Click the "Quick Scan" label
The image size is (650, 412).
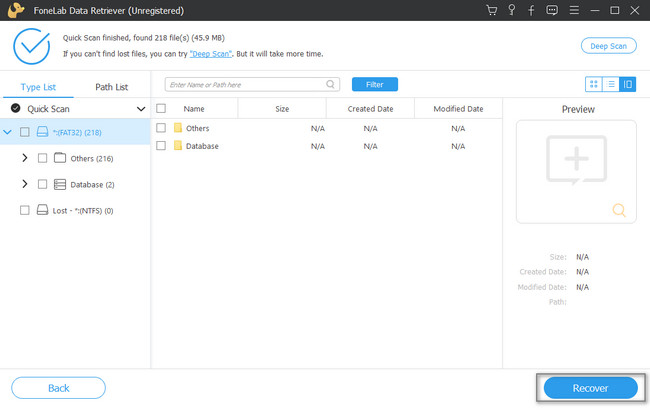[x=48, y=109]
